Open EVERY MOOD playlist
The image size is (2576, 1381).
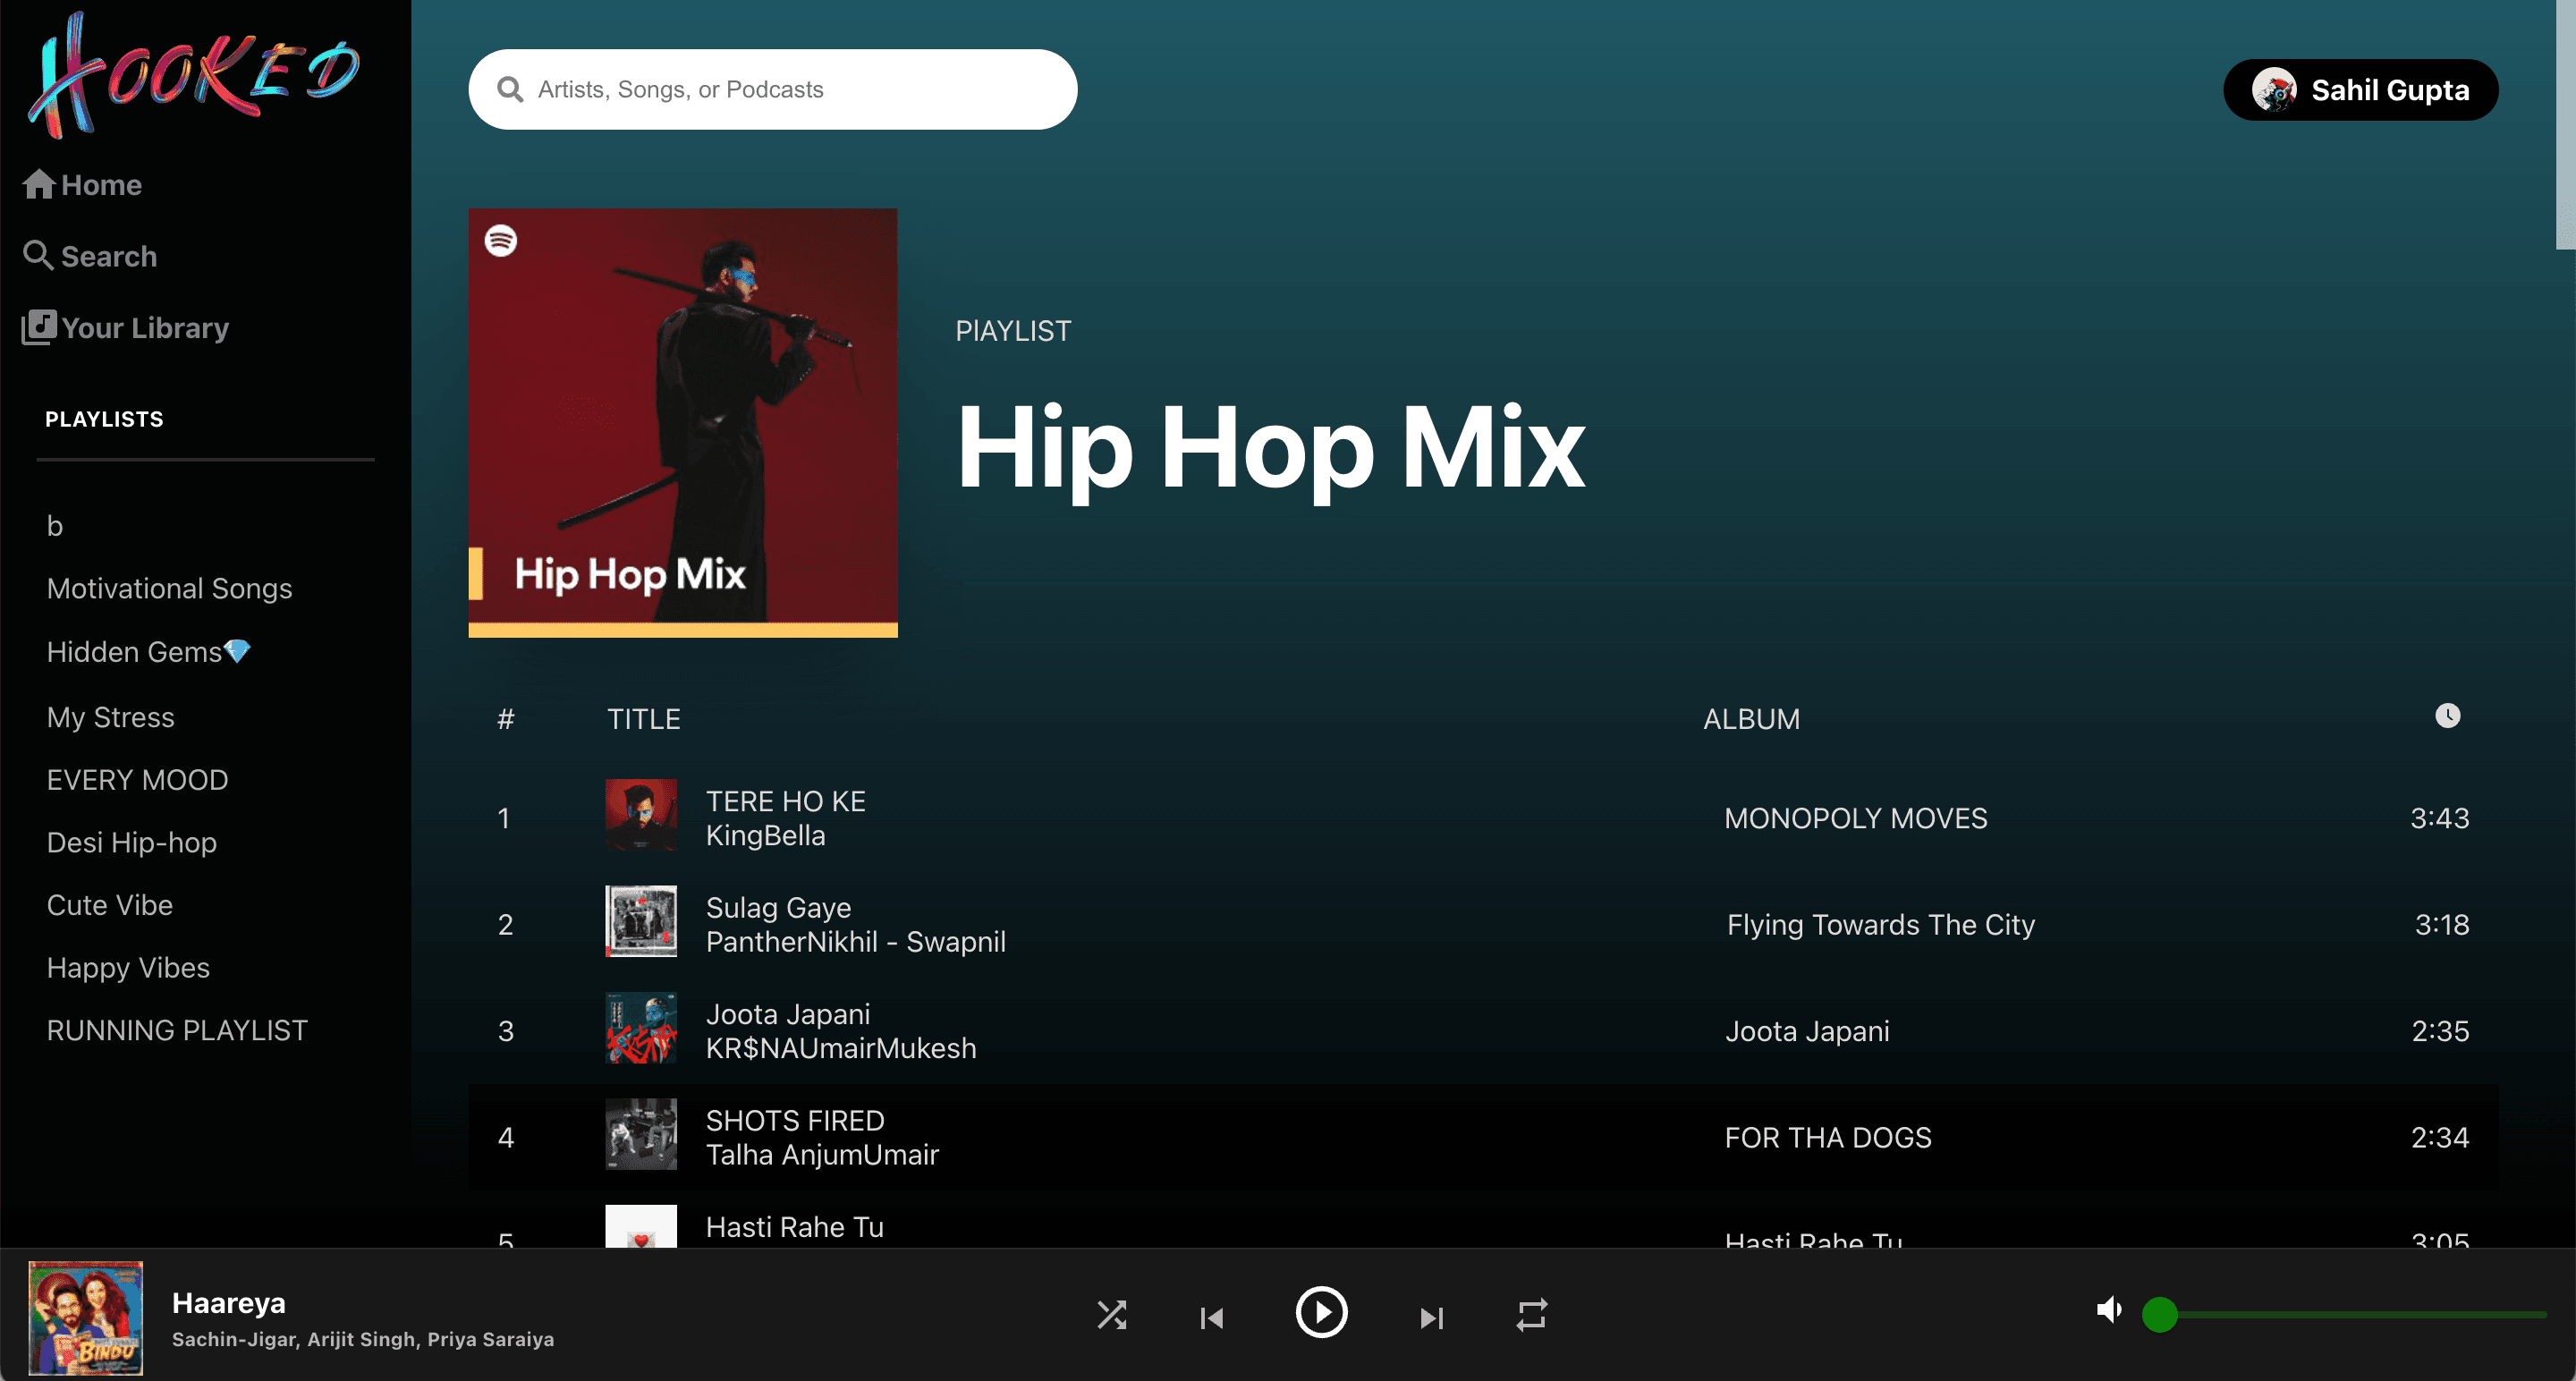tap(137, 780)
